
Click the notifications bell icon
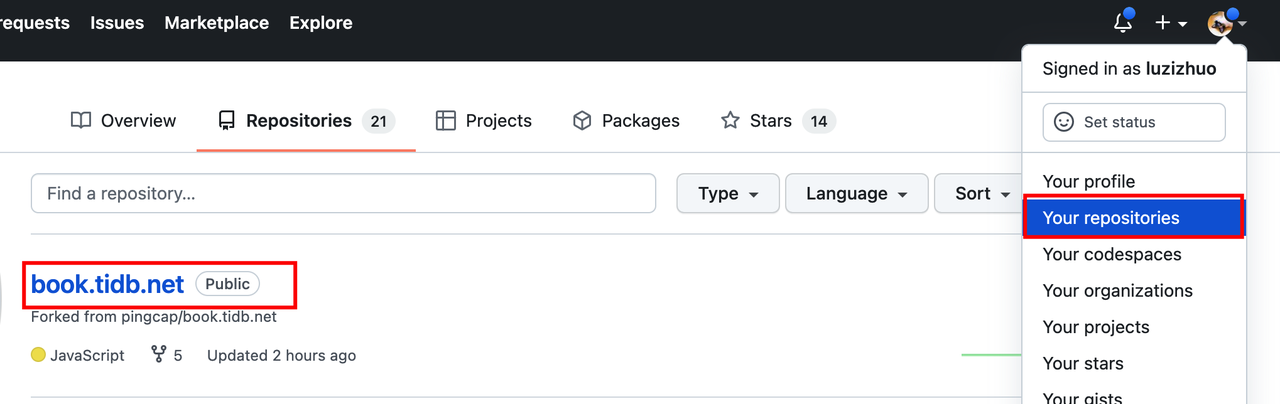[x=1123, y=23]
